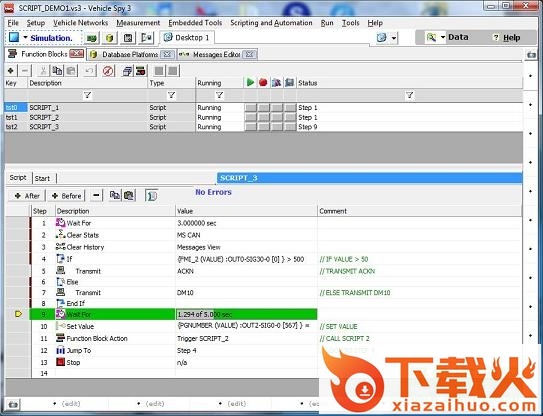Click the blue square Simulation mode icon
This screenshot has height=416, width=543.
click(x=14, y=37)
